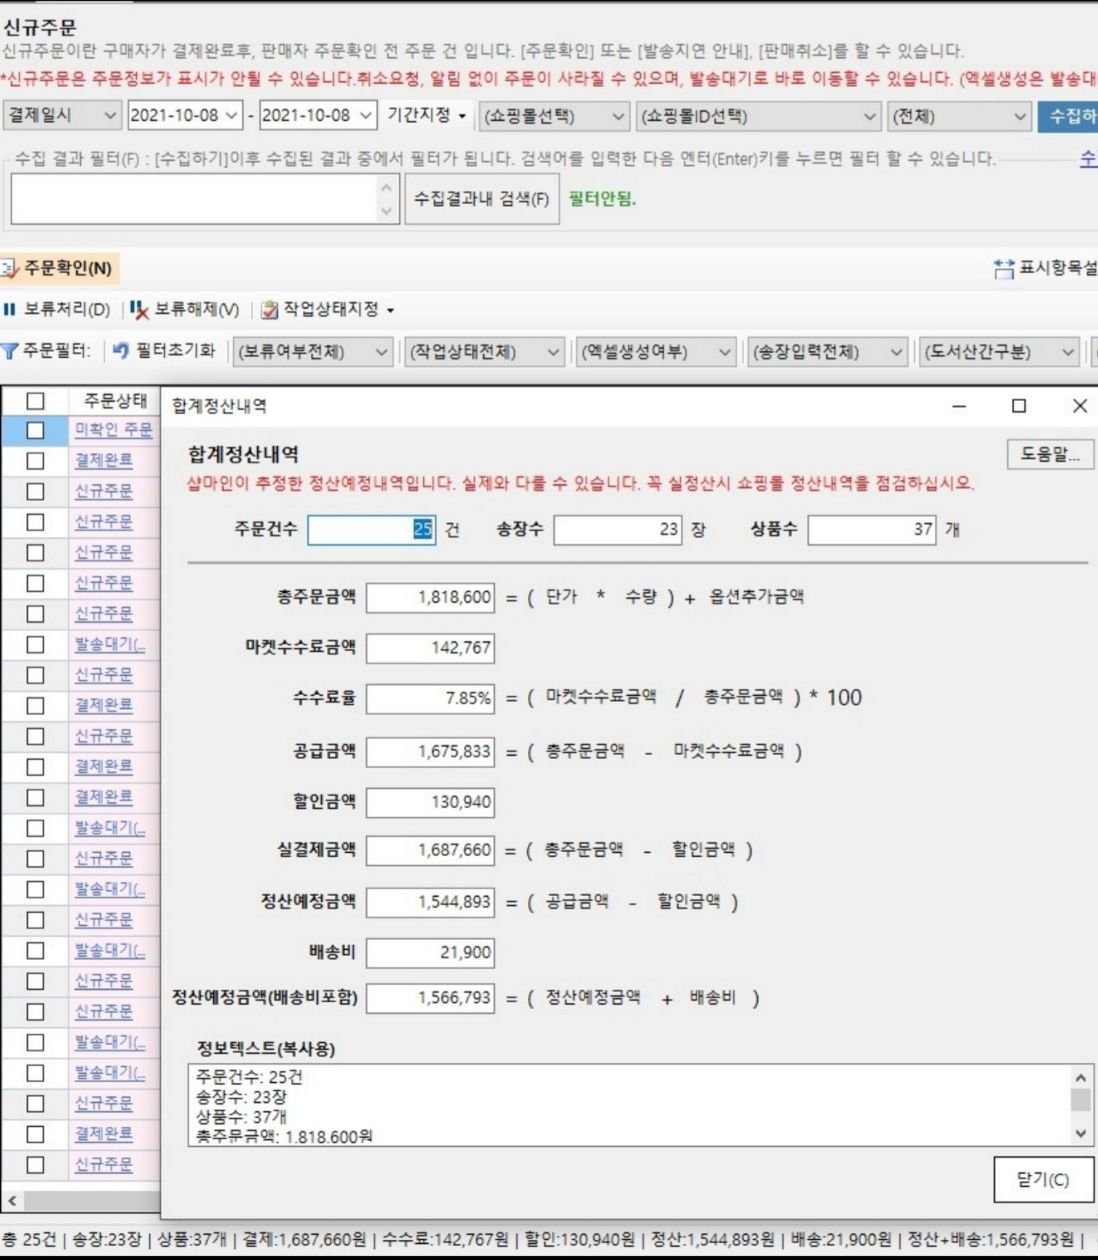Open the 기간지정 period menu
The image size is (1098, 1260).
point(427,116)
